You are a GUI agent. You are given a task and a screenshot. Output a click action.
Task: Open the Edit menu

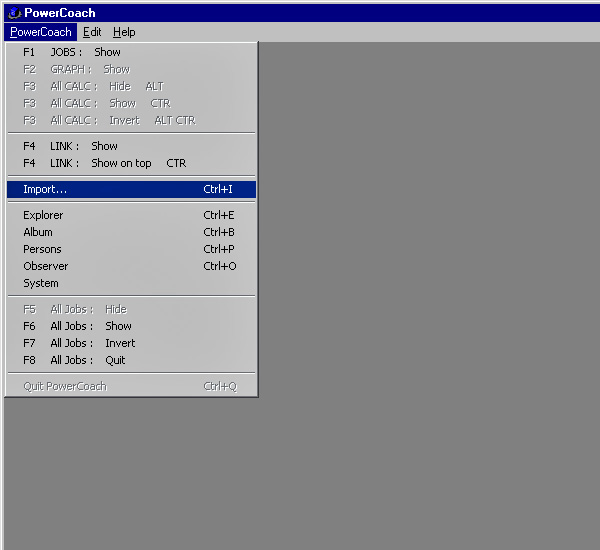point(92,32)
